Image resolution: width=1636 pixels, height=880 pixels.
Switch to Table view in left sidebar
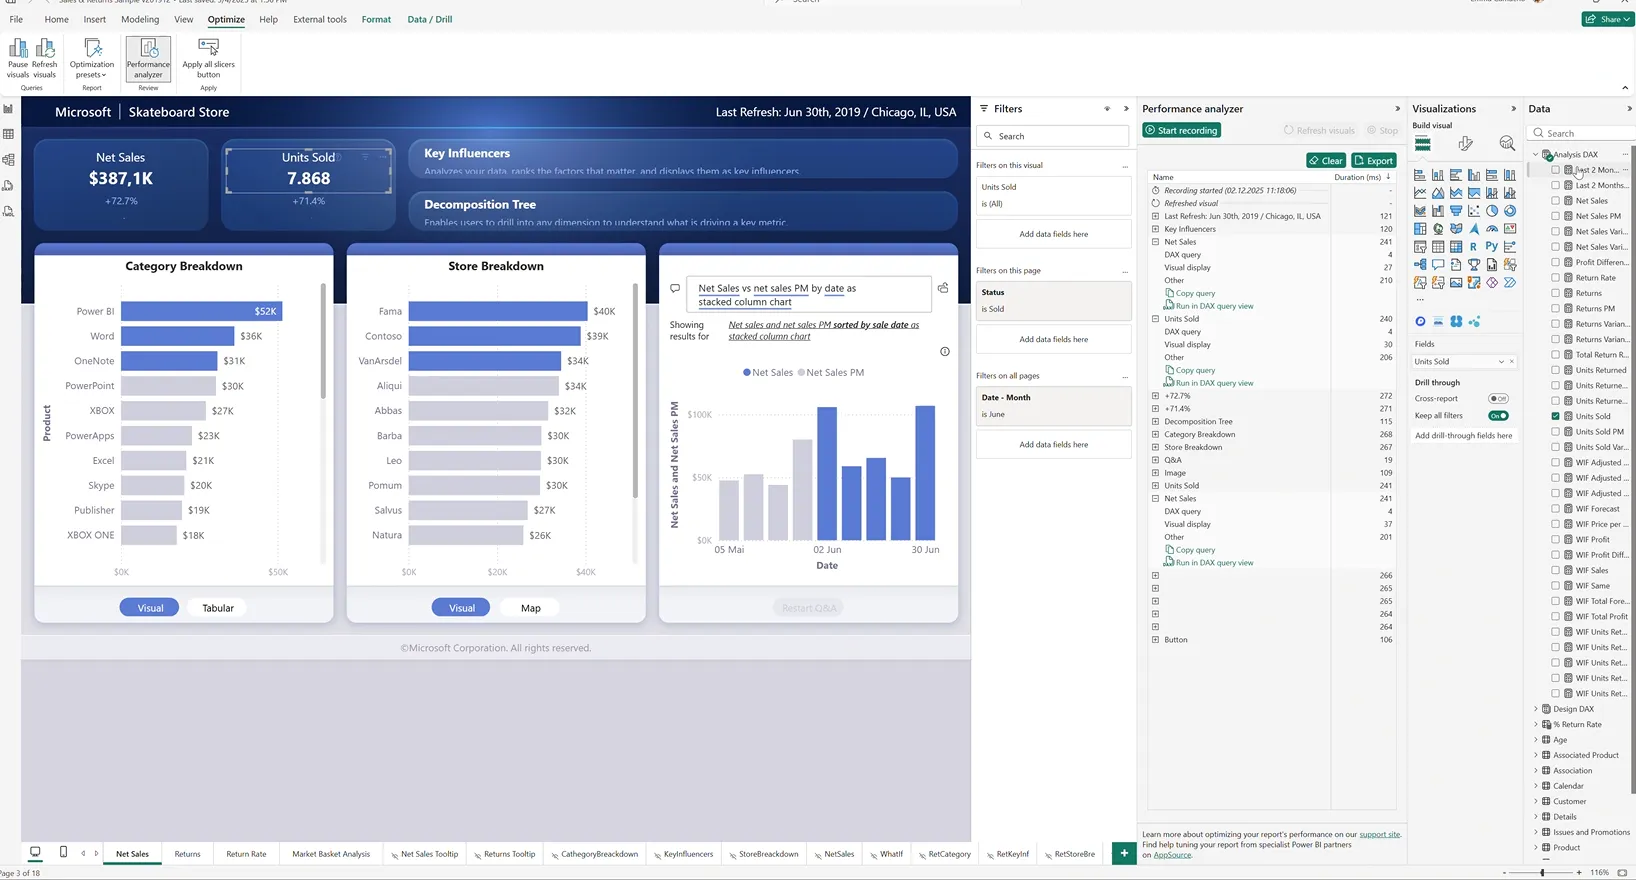[9, 134]
